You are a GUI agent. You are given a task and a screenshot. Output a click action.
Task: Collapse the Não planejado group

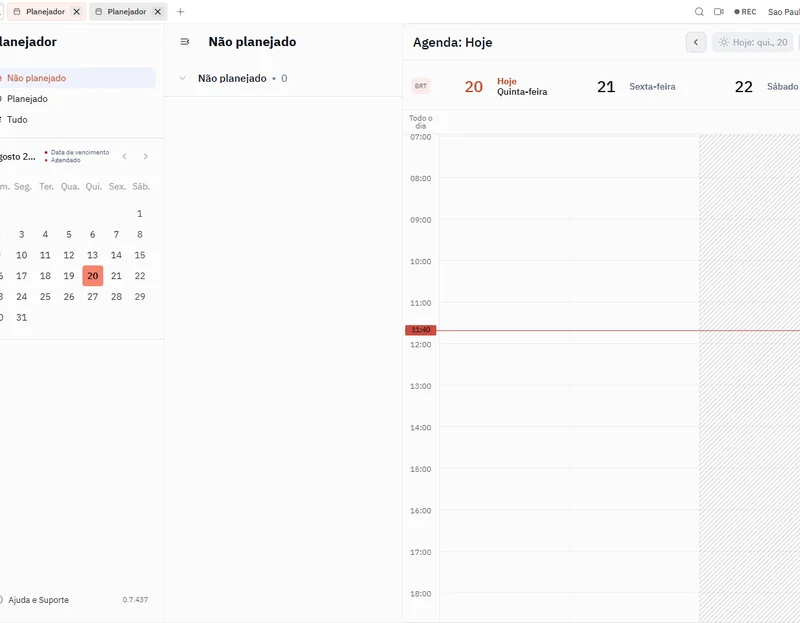coord(182,78)
